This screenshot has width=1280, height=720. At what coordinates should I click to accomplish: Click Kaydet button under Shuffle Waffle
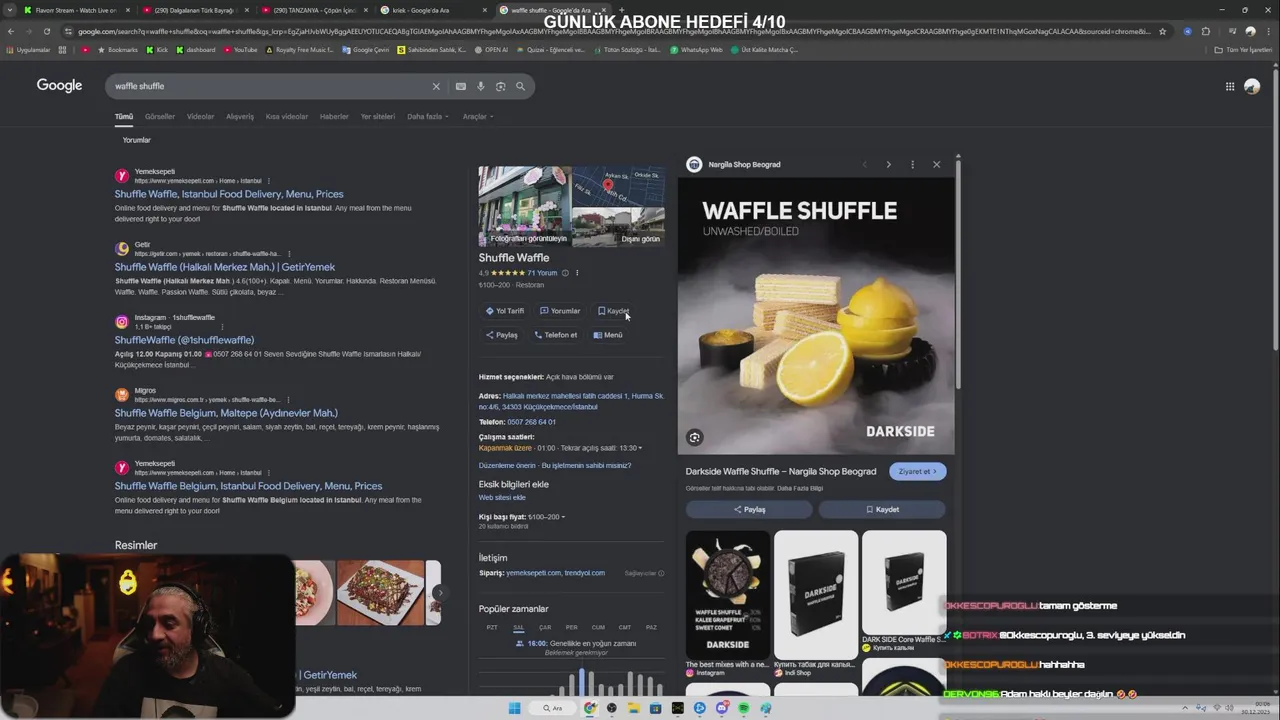point(613,311)
